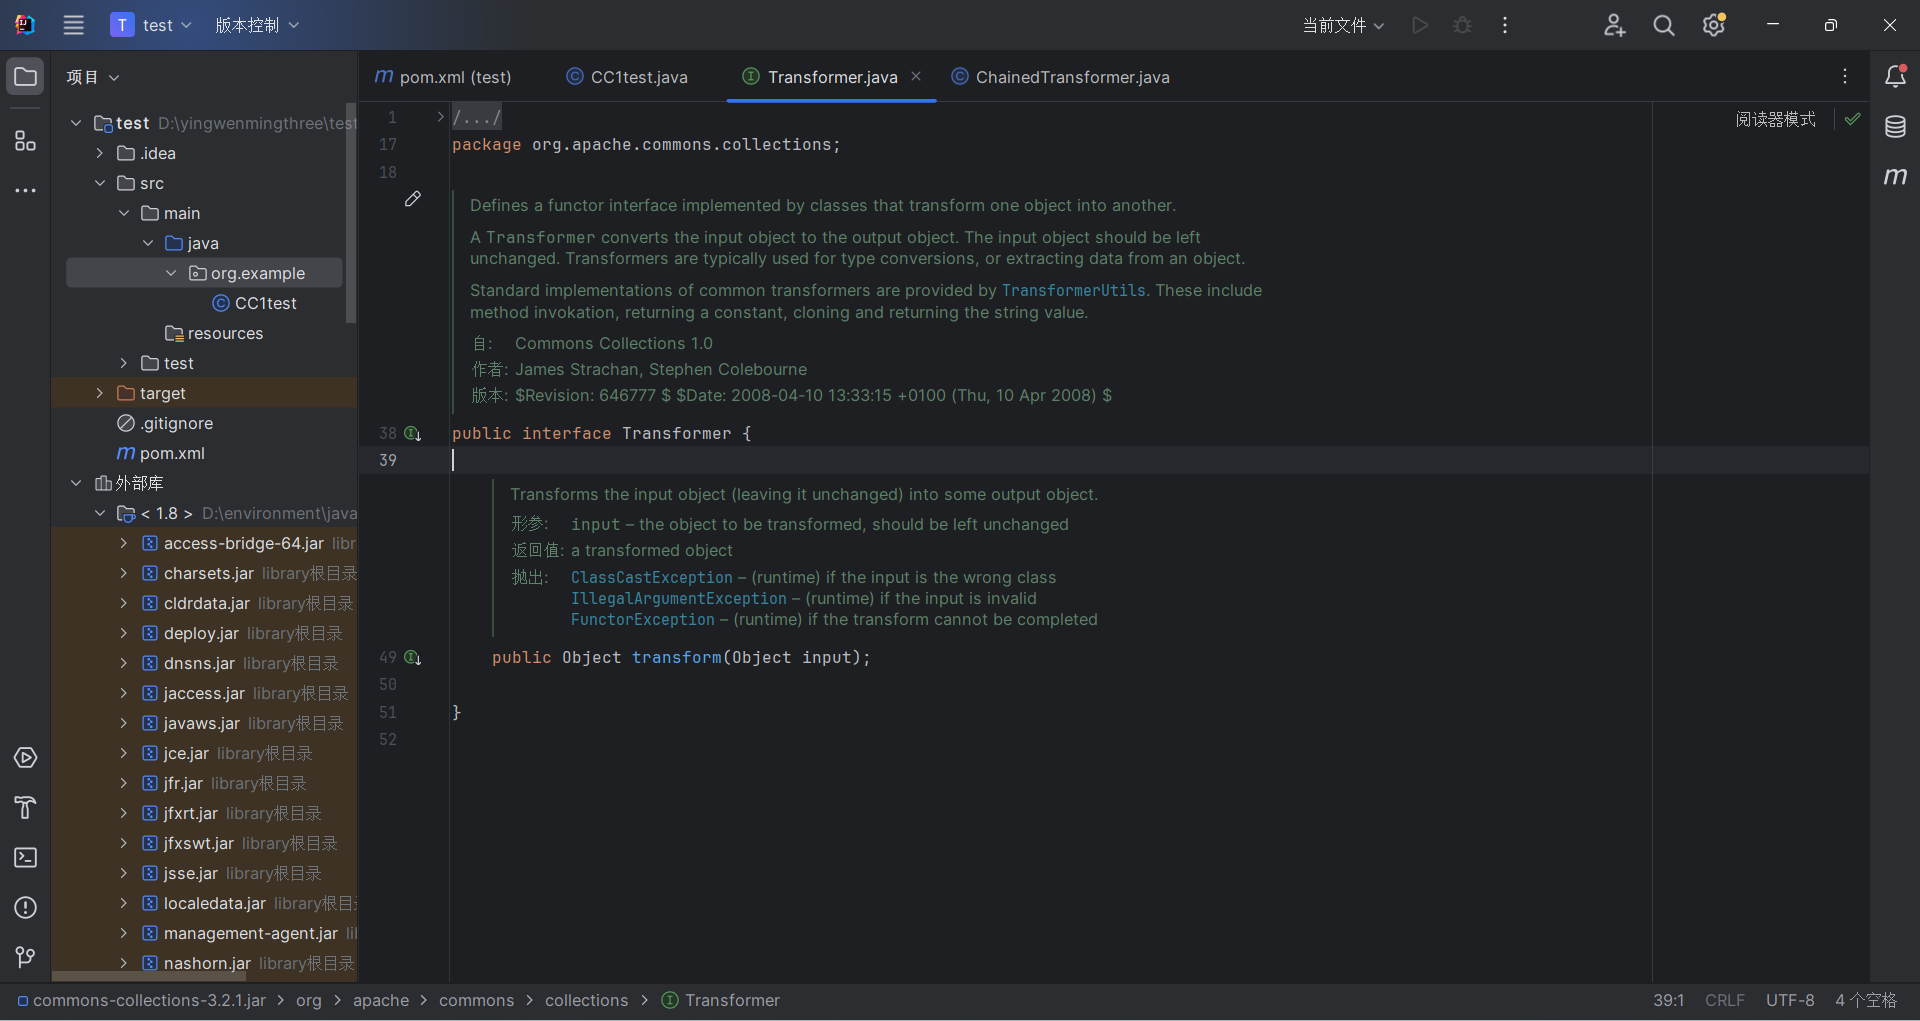
Task: Click the collections breadcrumb
Action: point(586,1000)
